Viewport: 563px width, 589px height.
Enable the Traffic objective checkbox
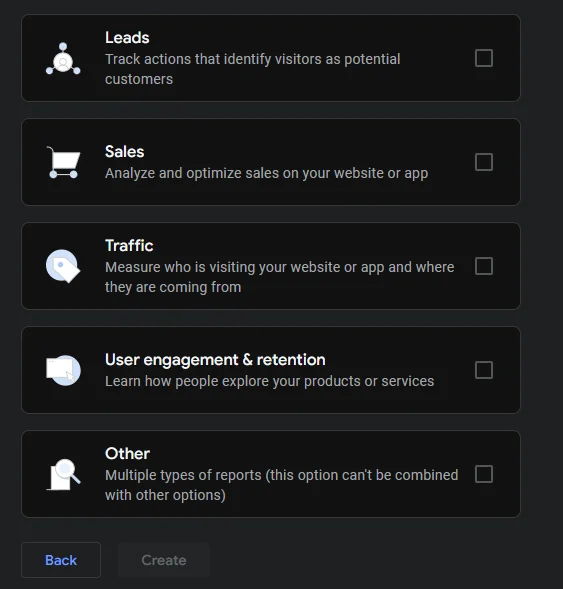pyautogui.click(x=484, y=266)
